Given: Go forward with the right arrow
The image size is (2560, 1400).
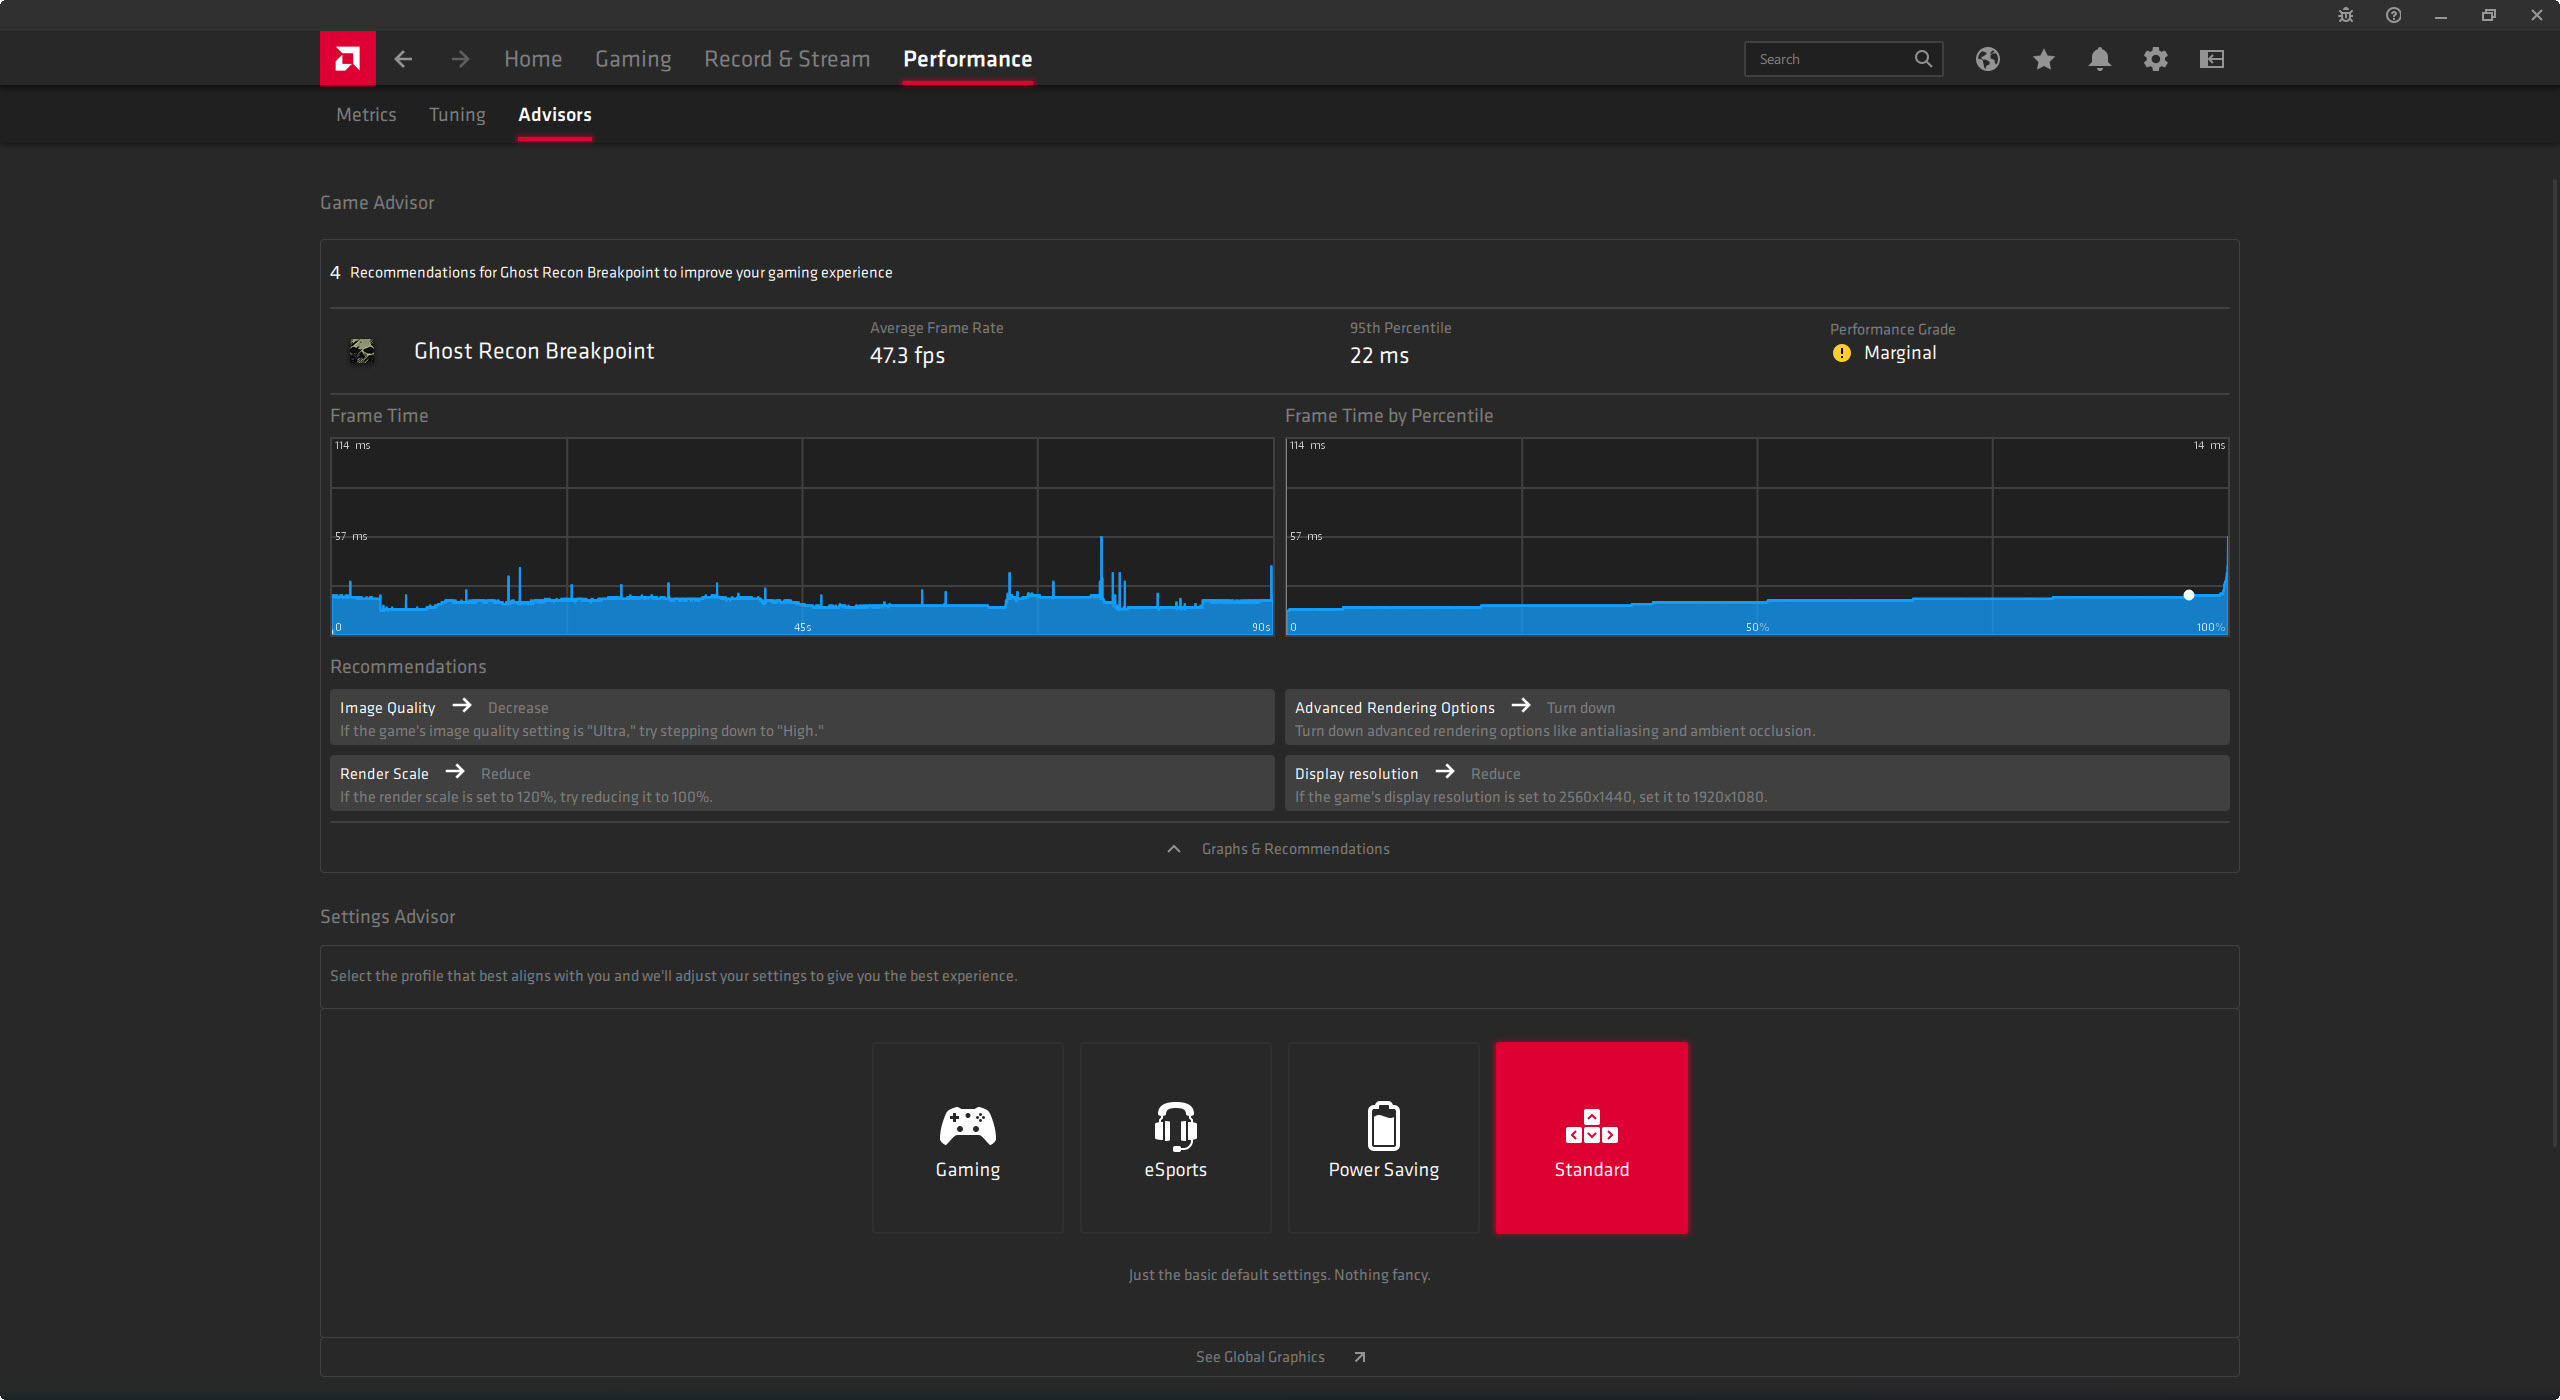Looking at the screenshot, I should [x=460, y=59].
